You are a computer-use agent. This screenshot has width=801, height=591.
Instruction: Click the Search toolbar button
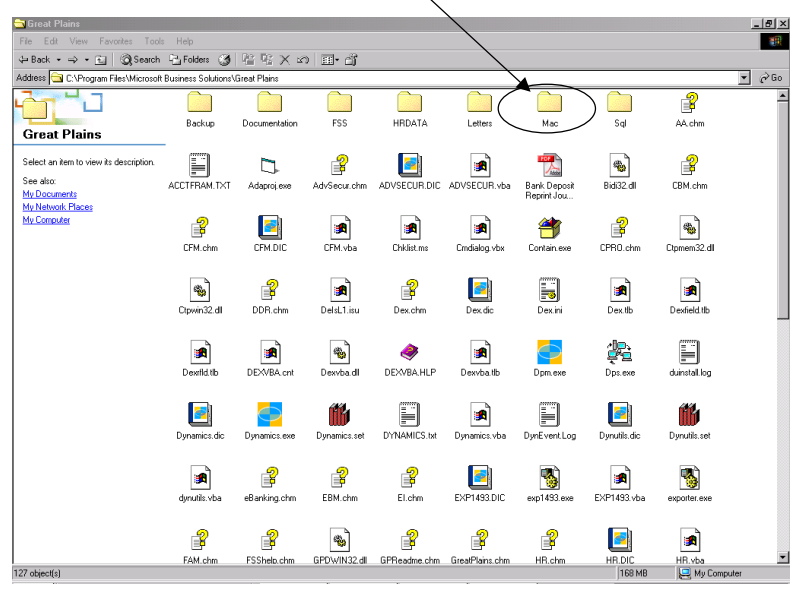[140, 60]
